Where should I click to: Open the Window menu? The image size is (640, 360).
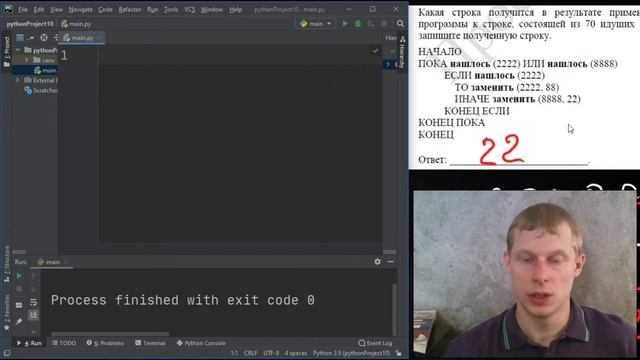click(211, 9)
